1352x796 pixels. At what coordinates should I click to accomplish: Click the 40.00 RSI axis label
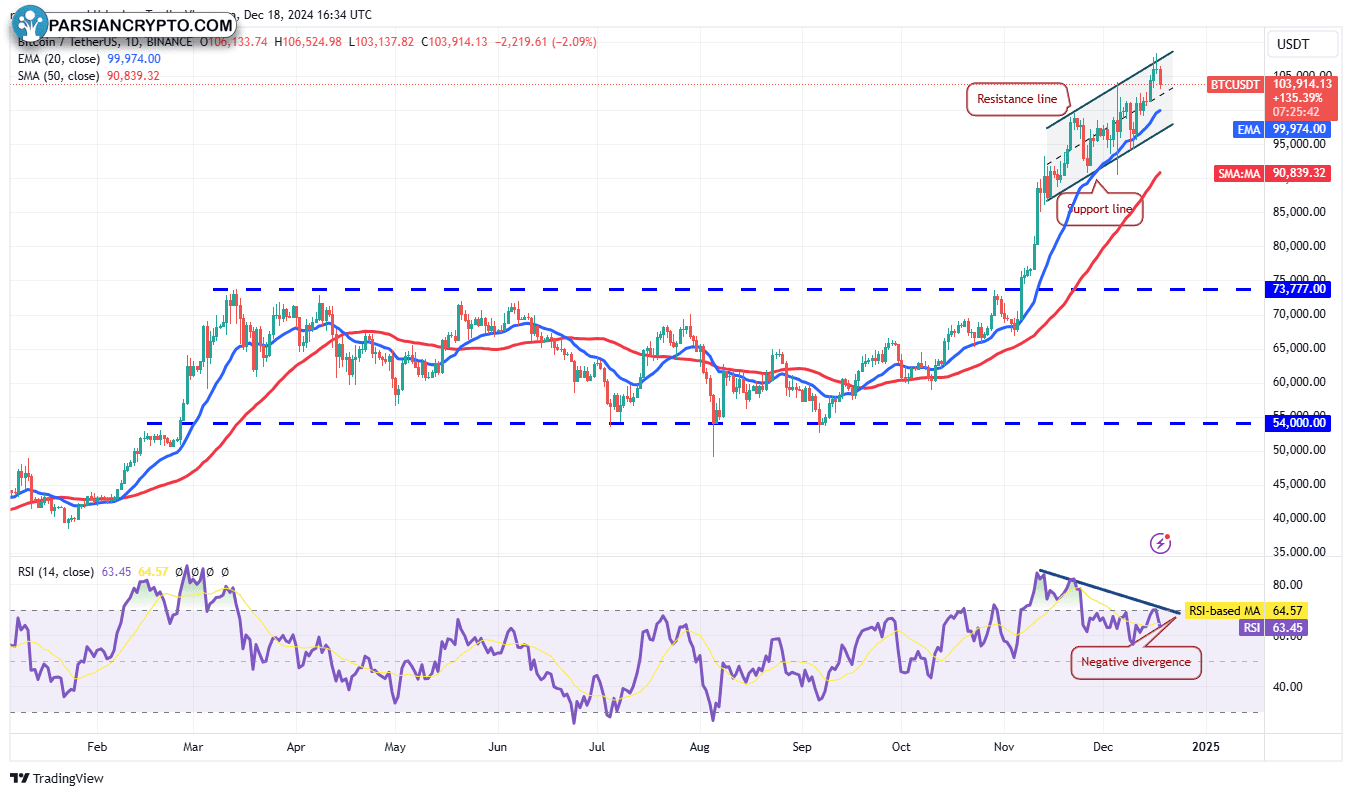click(1288, 687)
